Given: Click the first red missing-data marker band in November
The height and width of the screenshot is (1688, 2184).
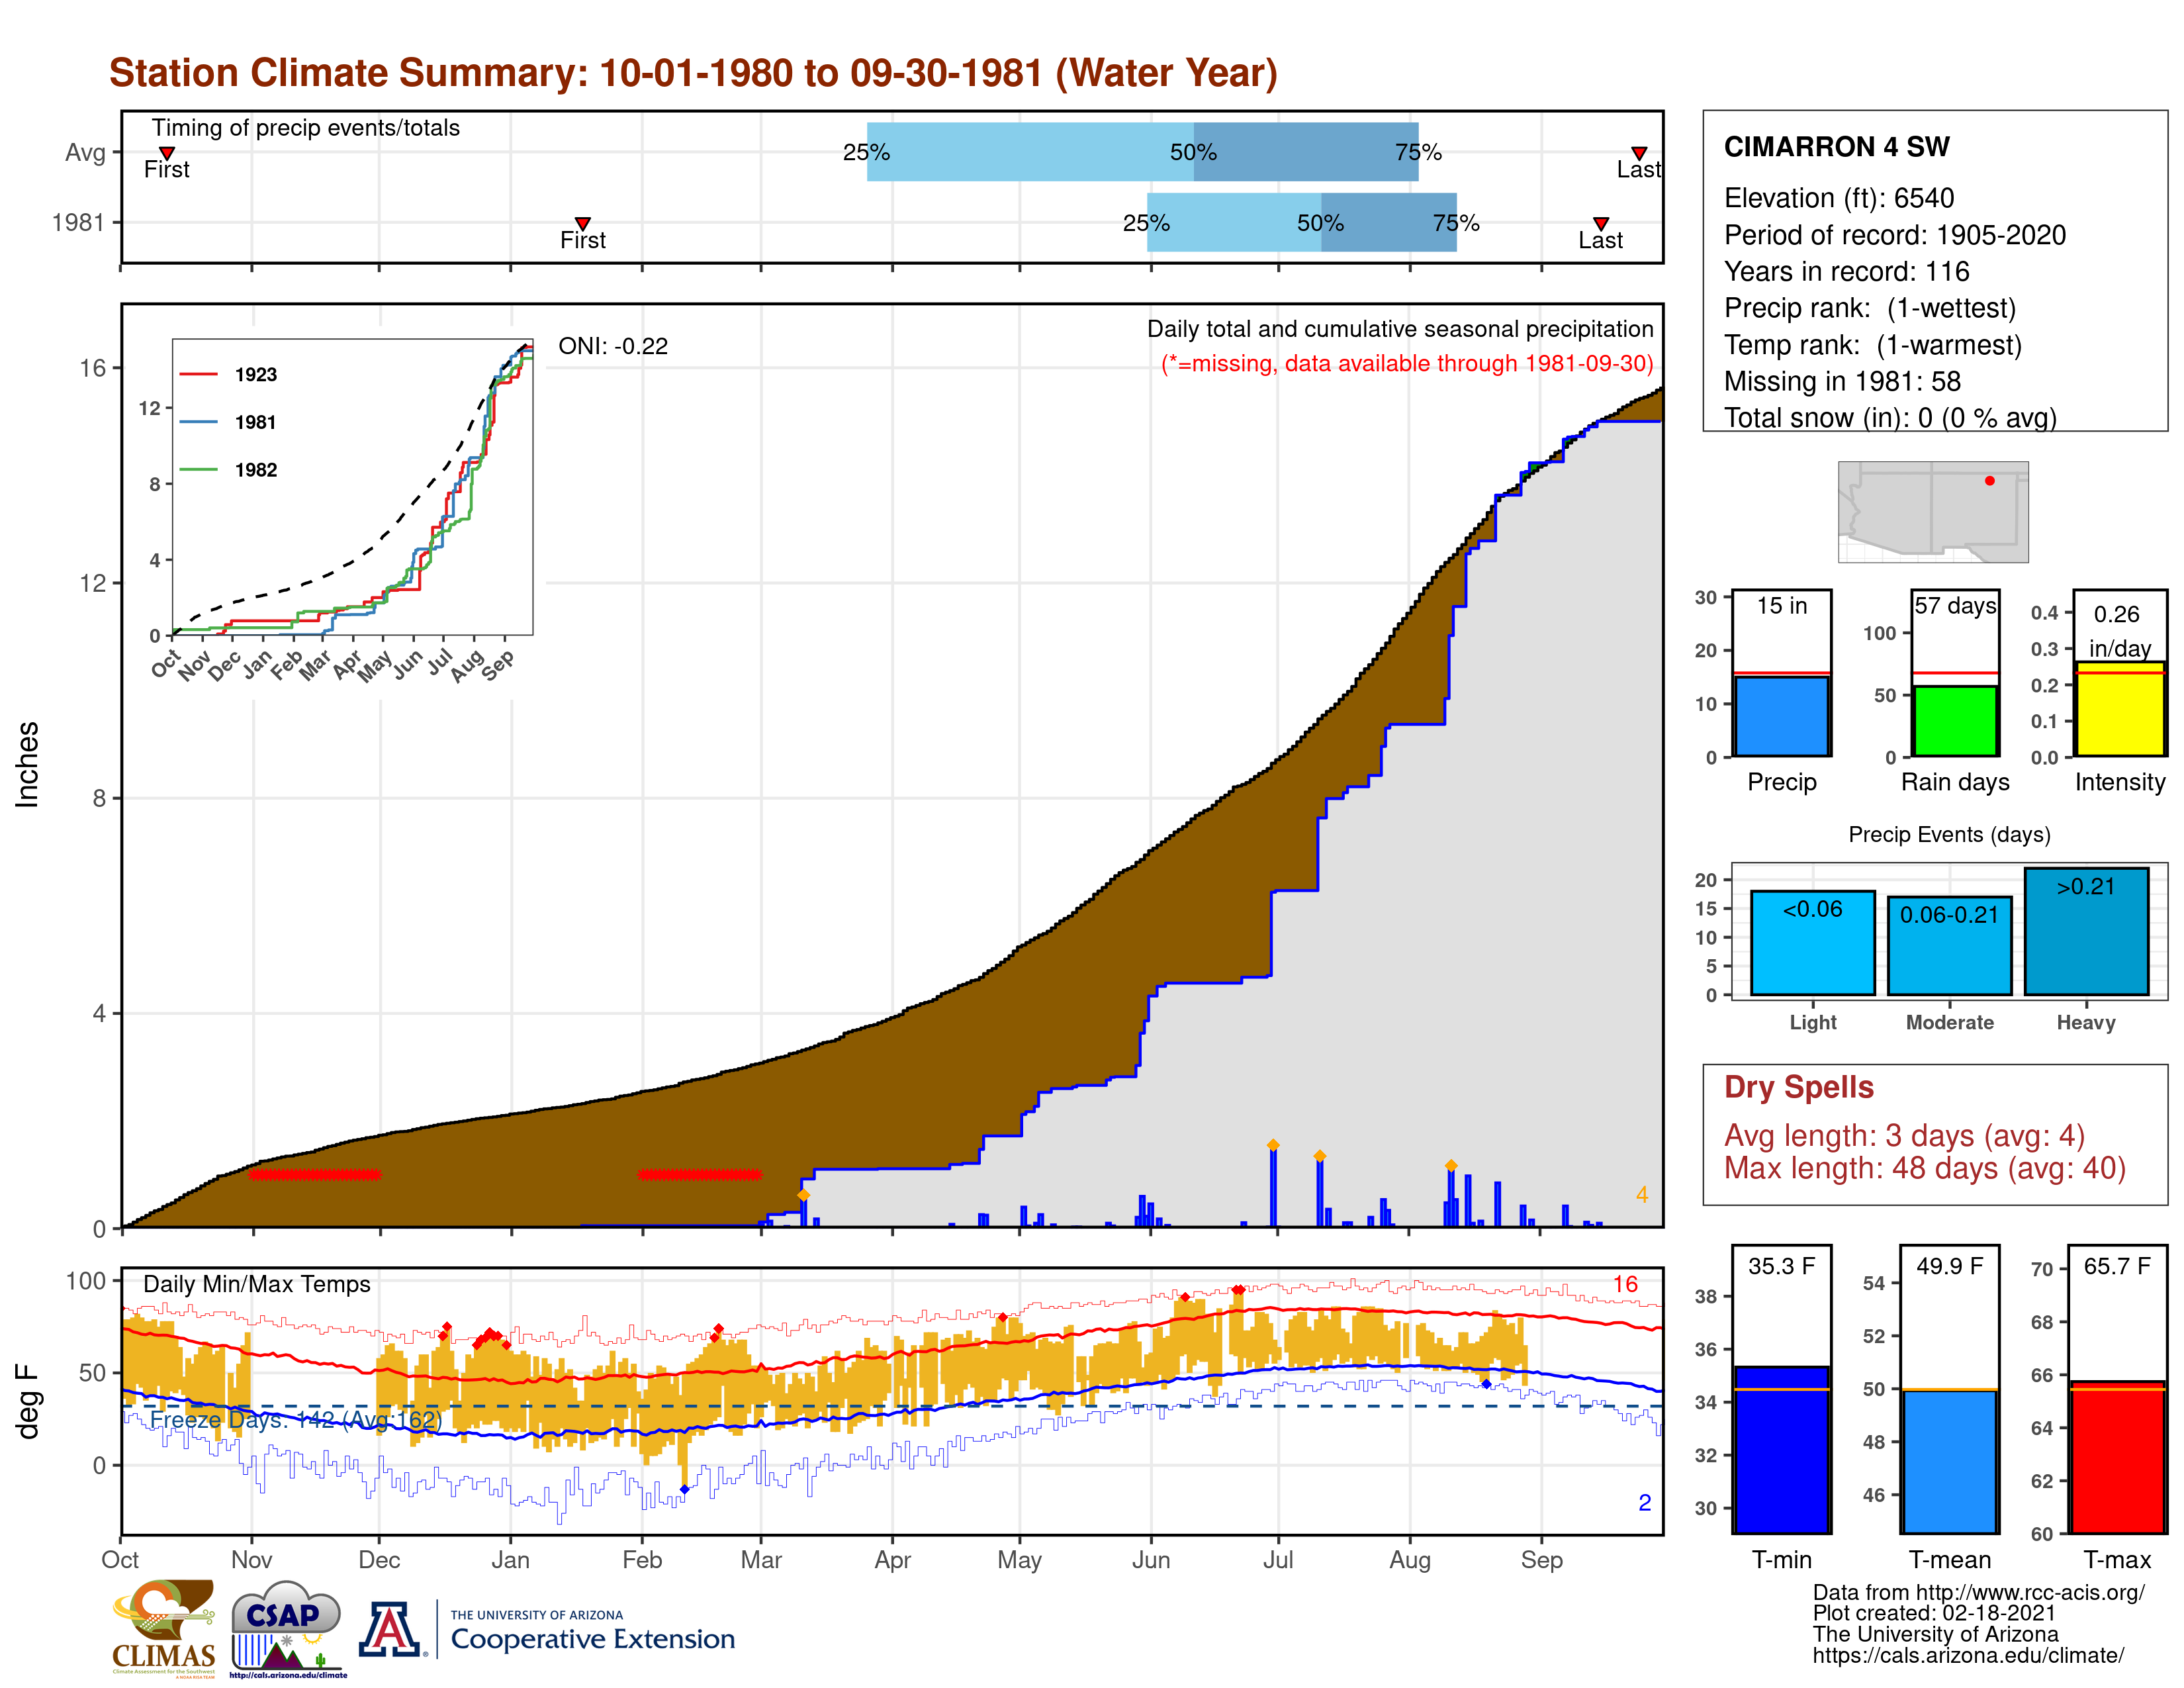Looking at the screenshot, I should 314,1174.
